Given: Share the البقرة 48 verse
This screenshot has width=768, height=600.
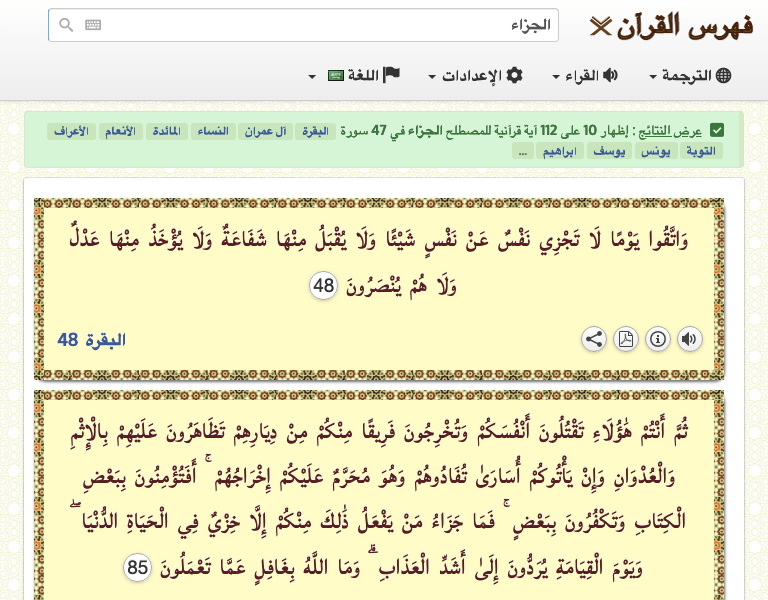Looking at the screenshot, I should pyautogui.click(x=594, y=339).
